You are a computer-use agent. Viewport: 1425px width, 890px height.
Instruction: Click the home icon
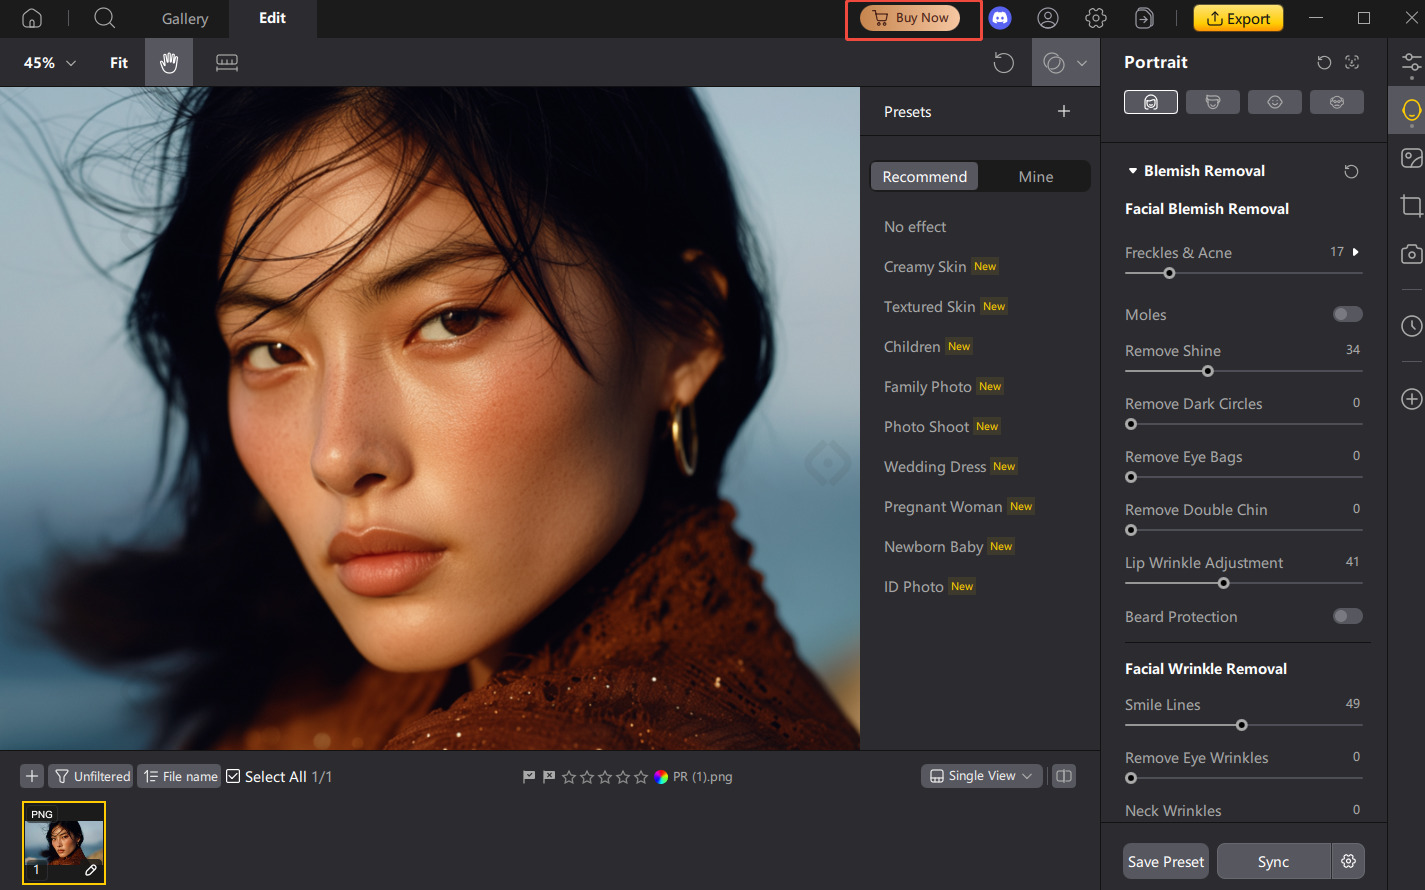point(32,18)
